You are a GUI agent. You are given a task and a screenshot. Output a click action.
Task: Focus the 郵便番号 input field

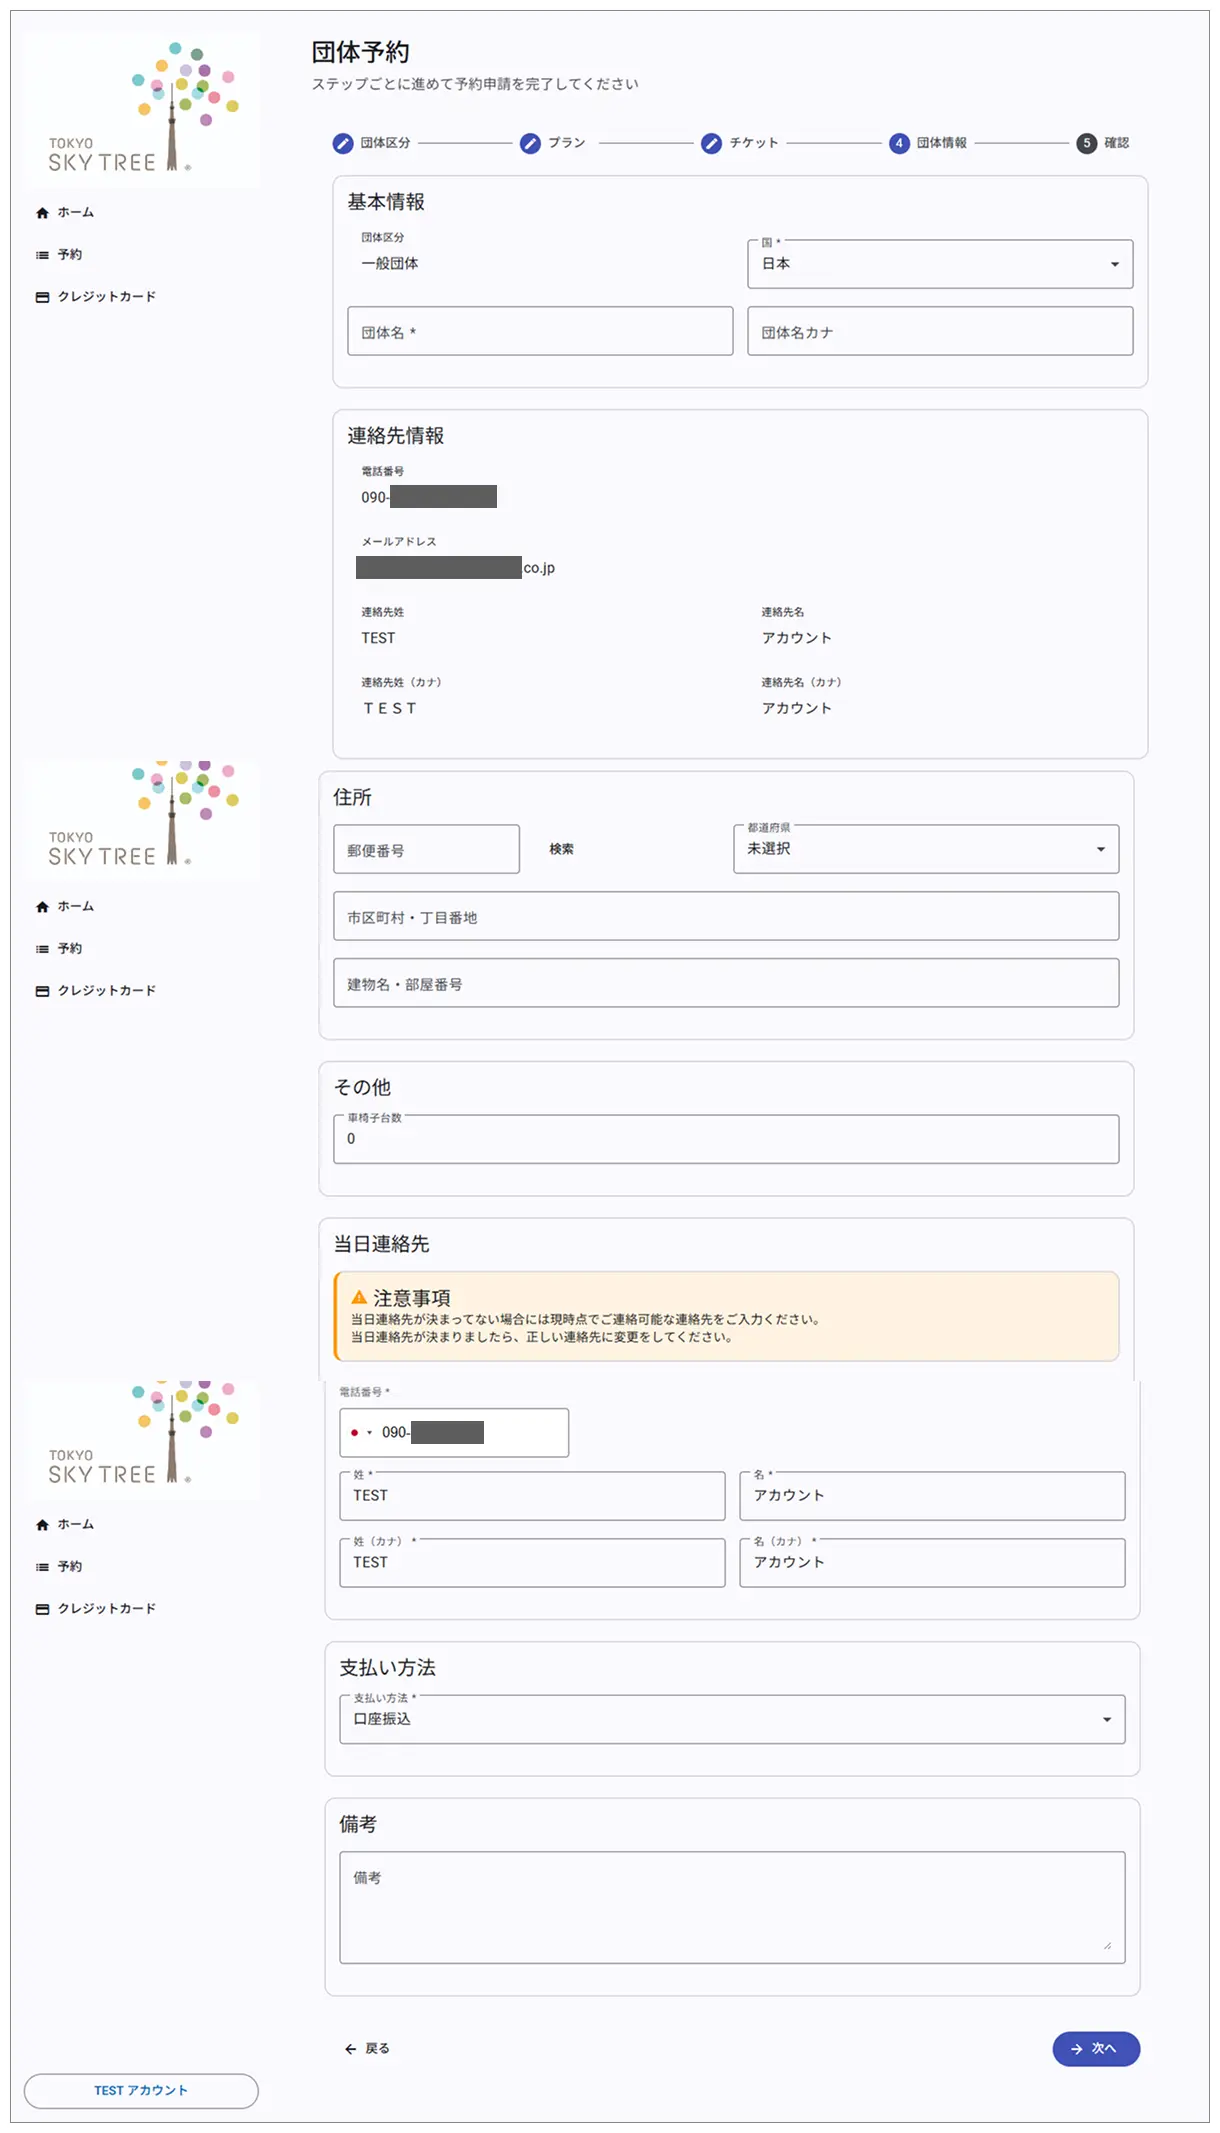click(x=426, y=849)
